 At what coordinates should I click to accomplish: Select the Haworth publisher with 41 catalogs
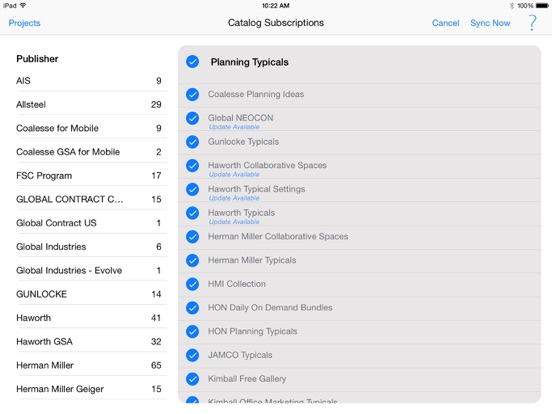[92, 318]
